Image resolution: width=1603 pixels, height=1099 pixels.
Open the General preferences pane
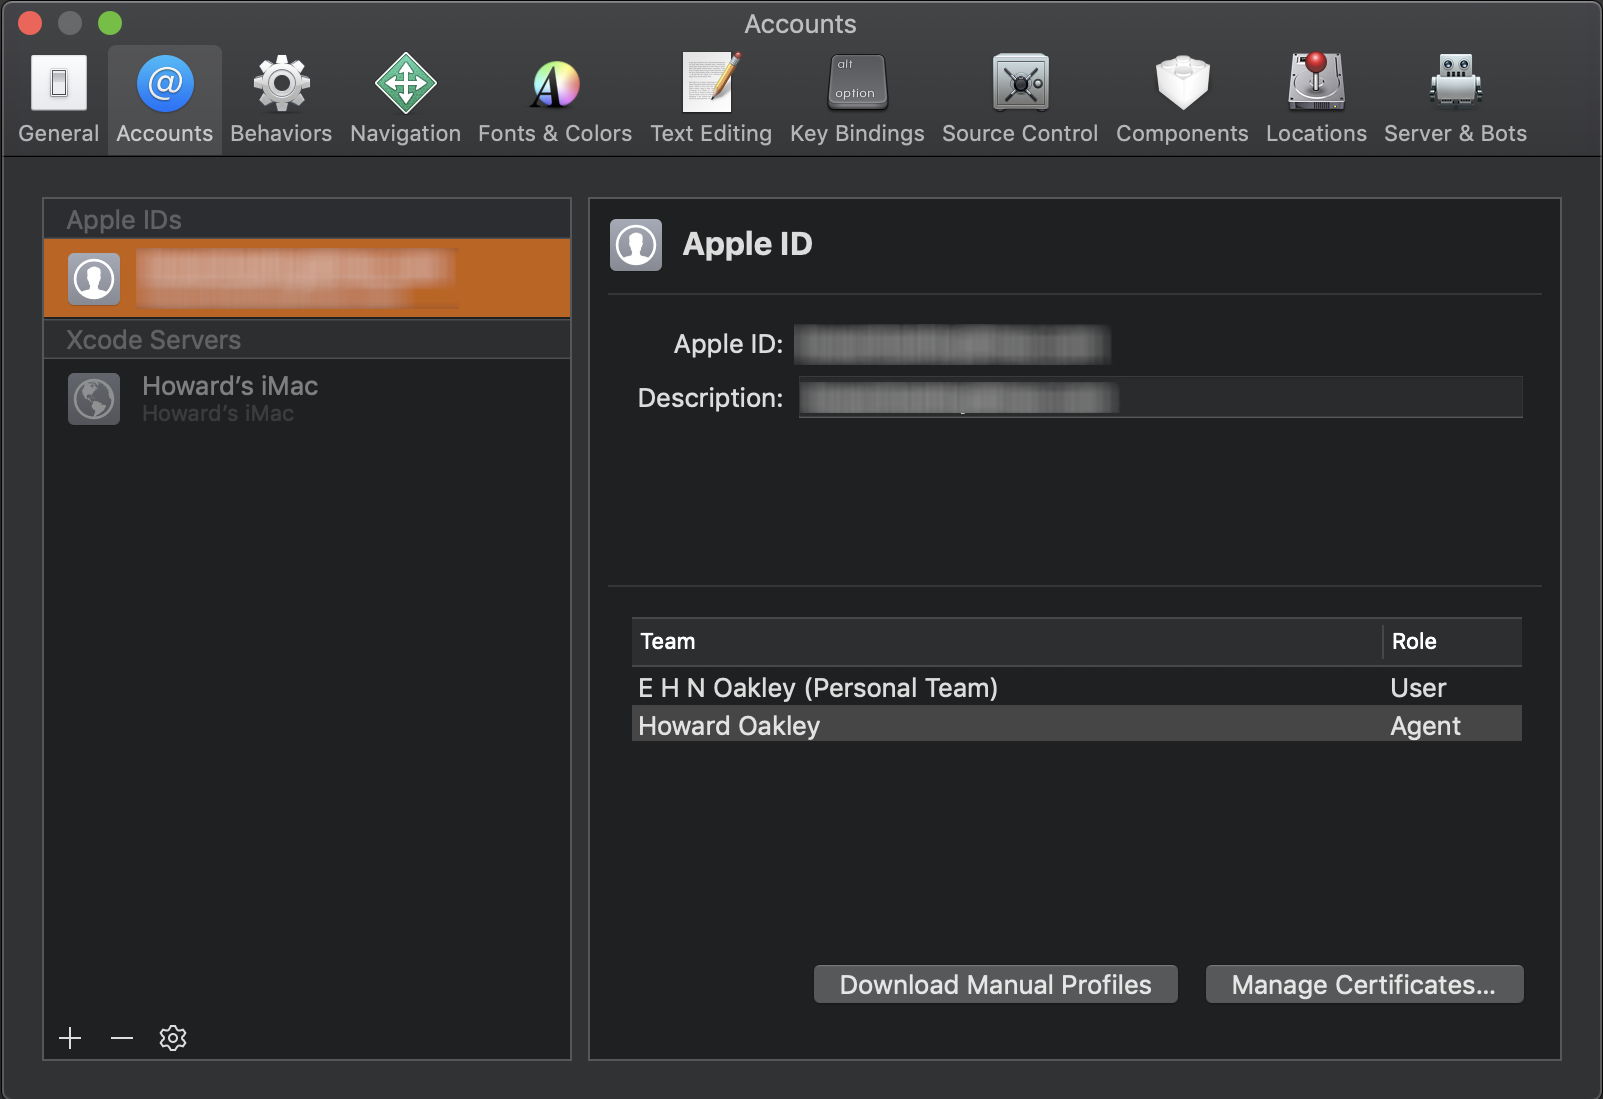[59, 100]
